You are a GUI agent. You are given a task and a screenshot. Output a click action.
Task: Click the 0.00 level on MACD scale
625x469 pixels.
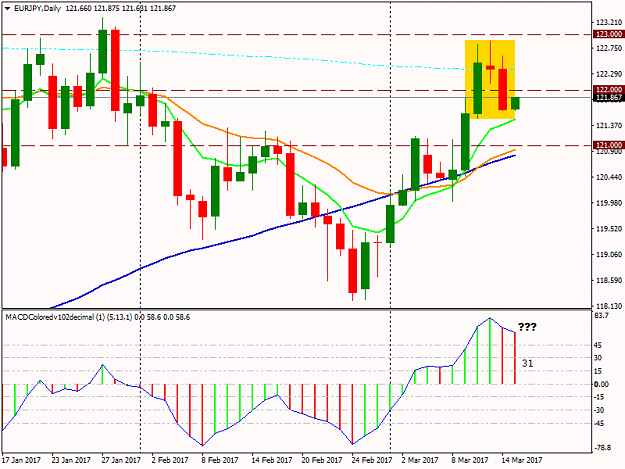(x=601, y=384)
